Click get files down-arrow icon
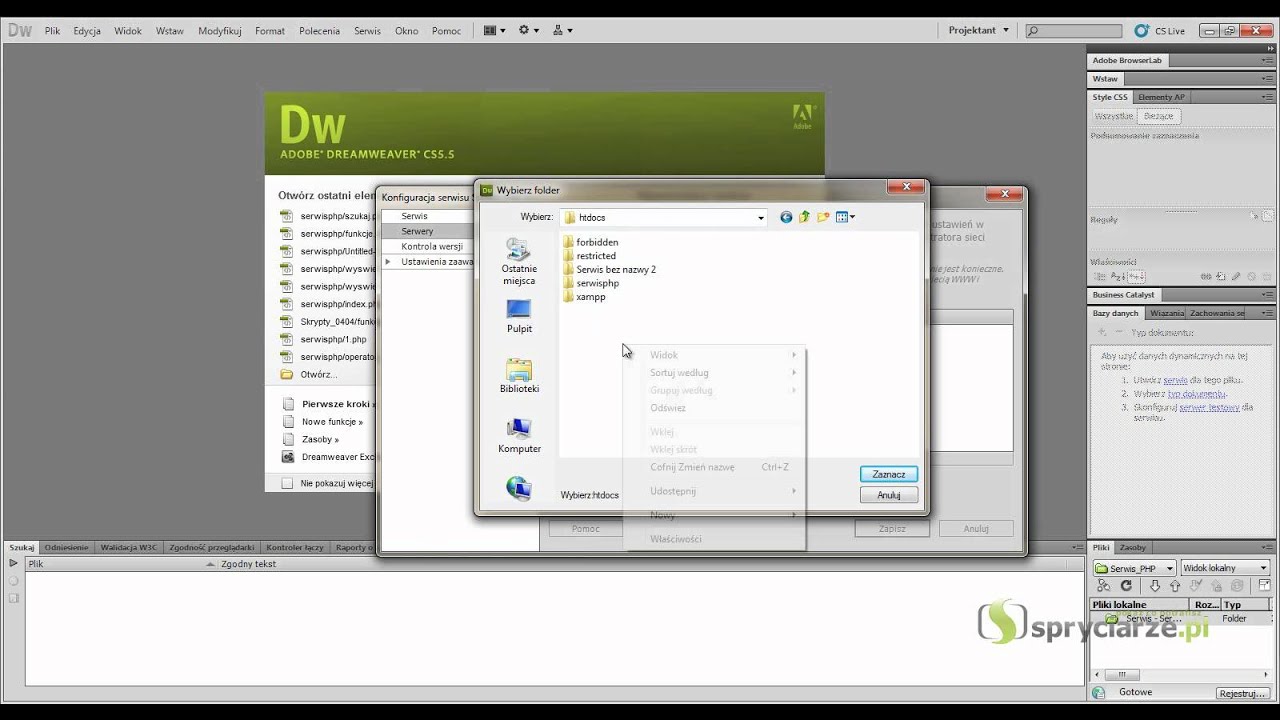 [x=1154, y=586]
